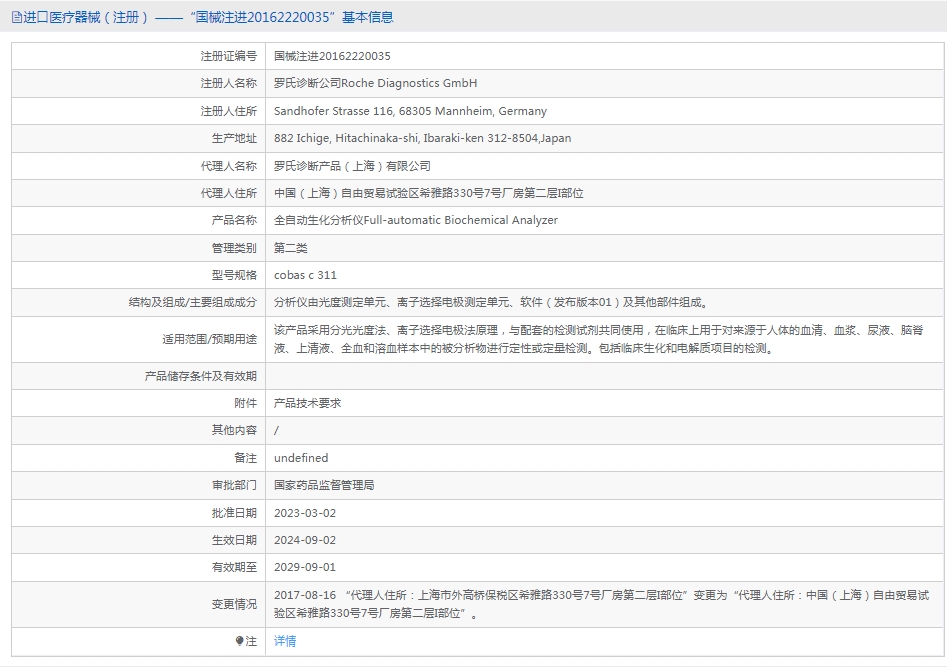Click the management category value 第二类
The height and width of the screenshot is (667, 947).
coord(291,248)
